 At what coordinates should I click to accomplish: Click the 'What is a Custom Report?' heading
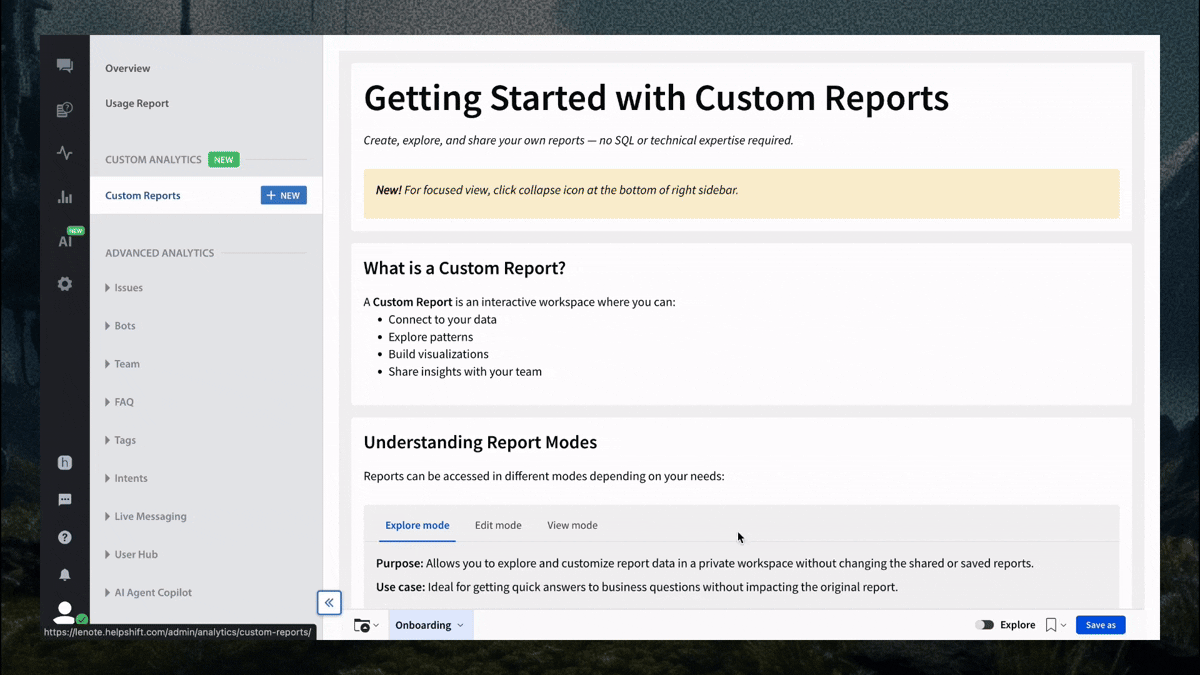pos(464,268)
